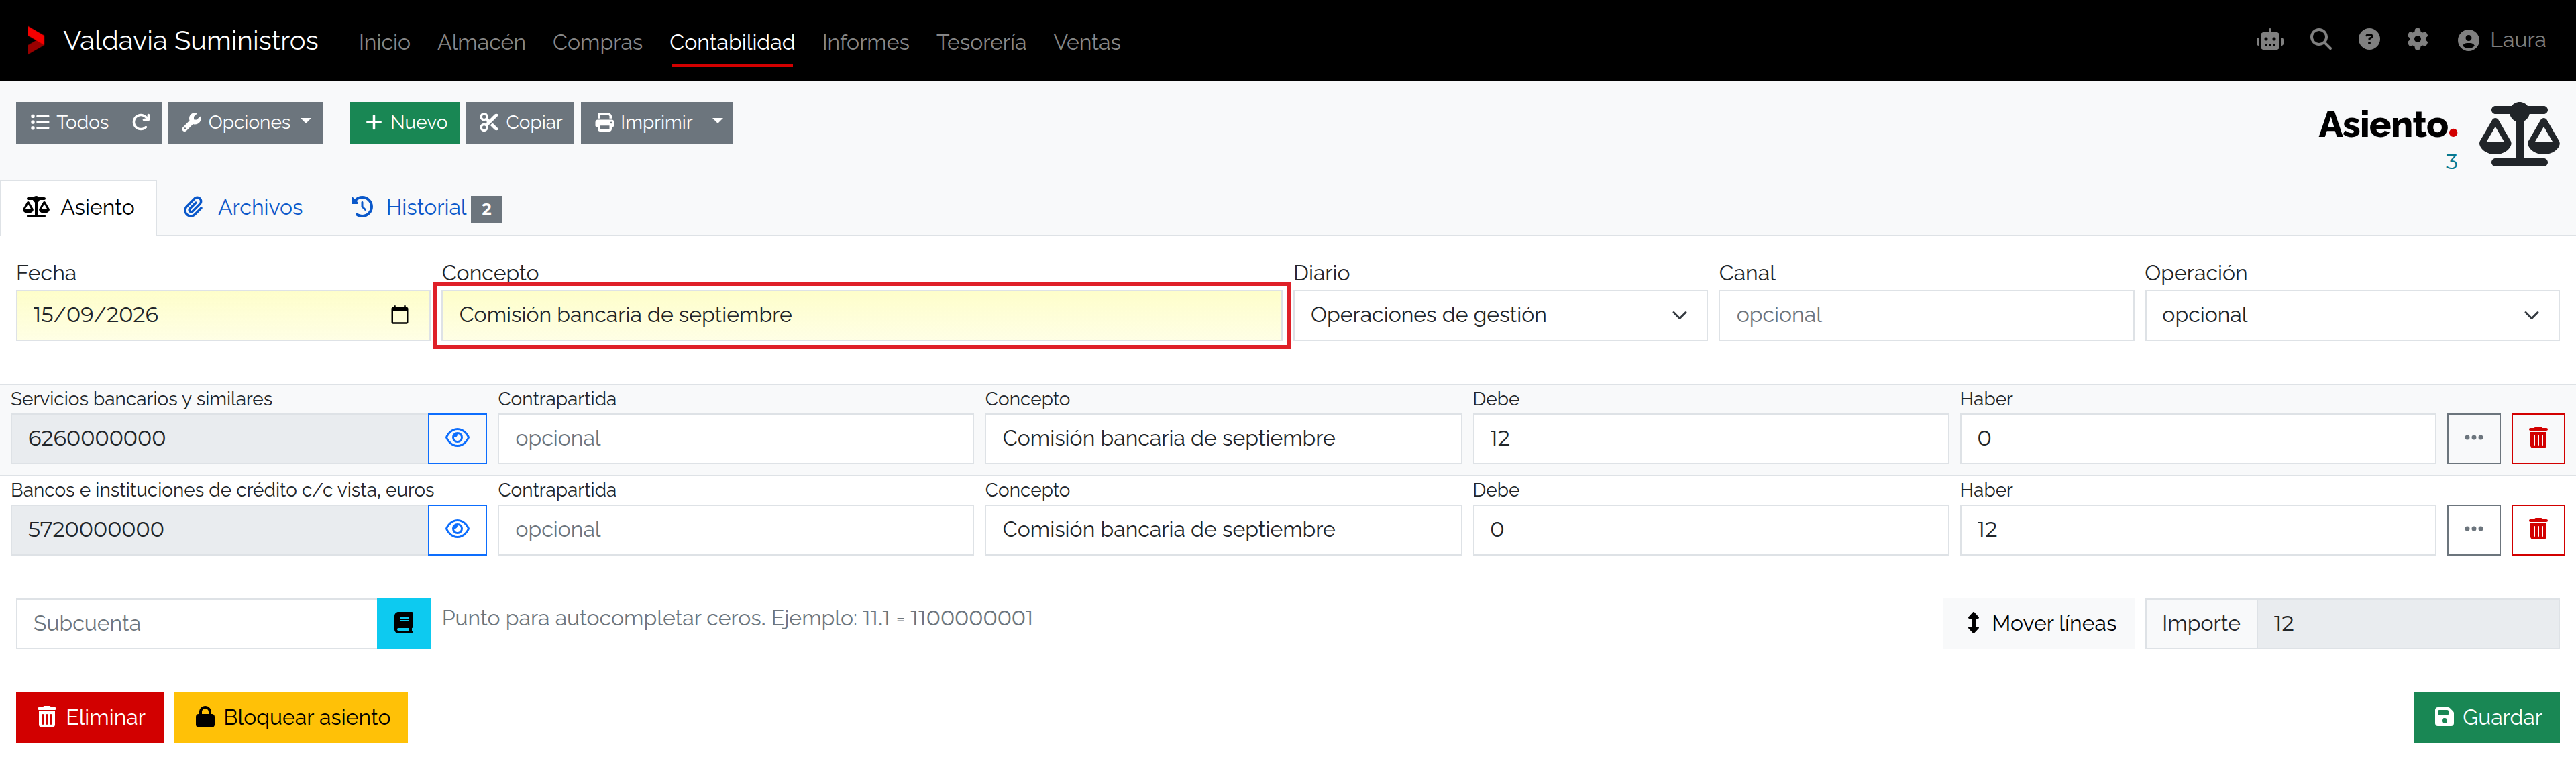Image resolution: width=2576 pixels, height=781 pixels.
Task: Open the Ventas menu
Action: 1086,42
